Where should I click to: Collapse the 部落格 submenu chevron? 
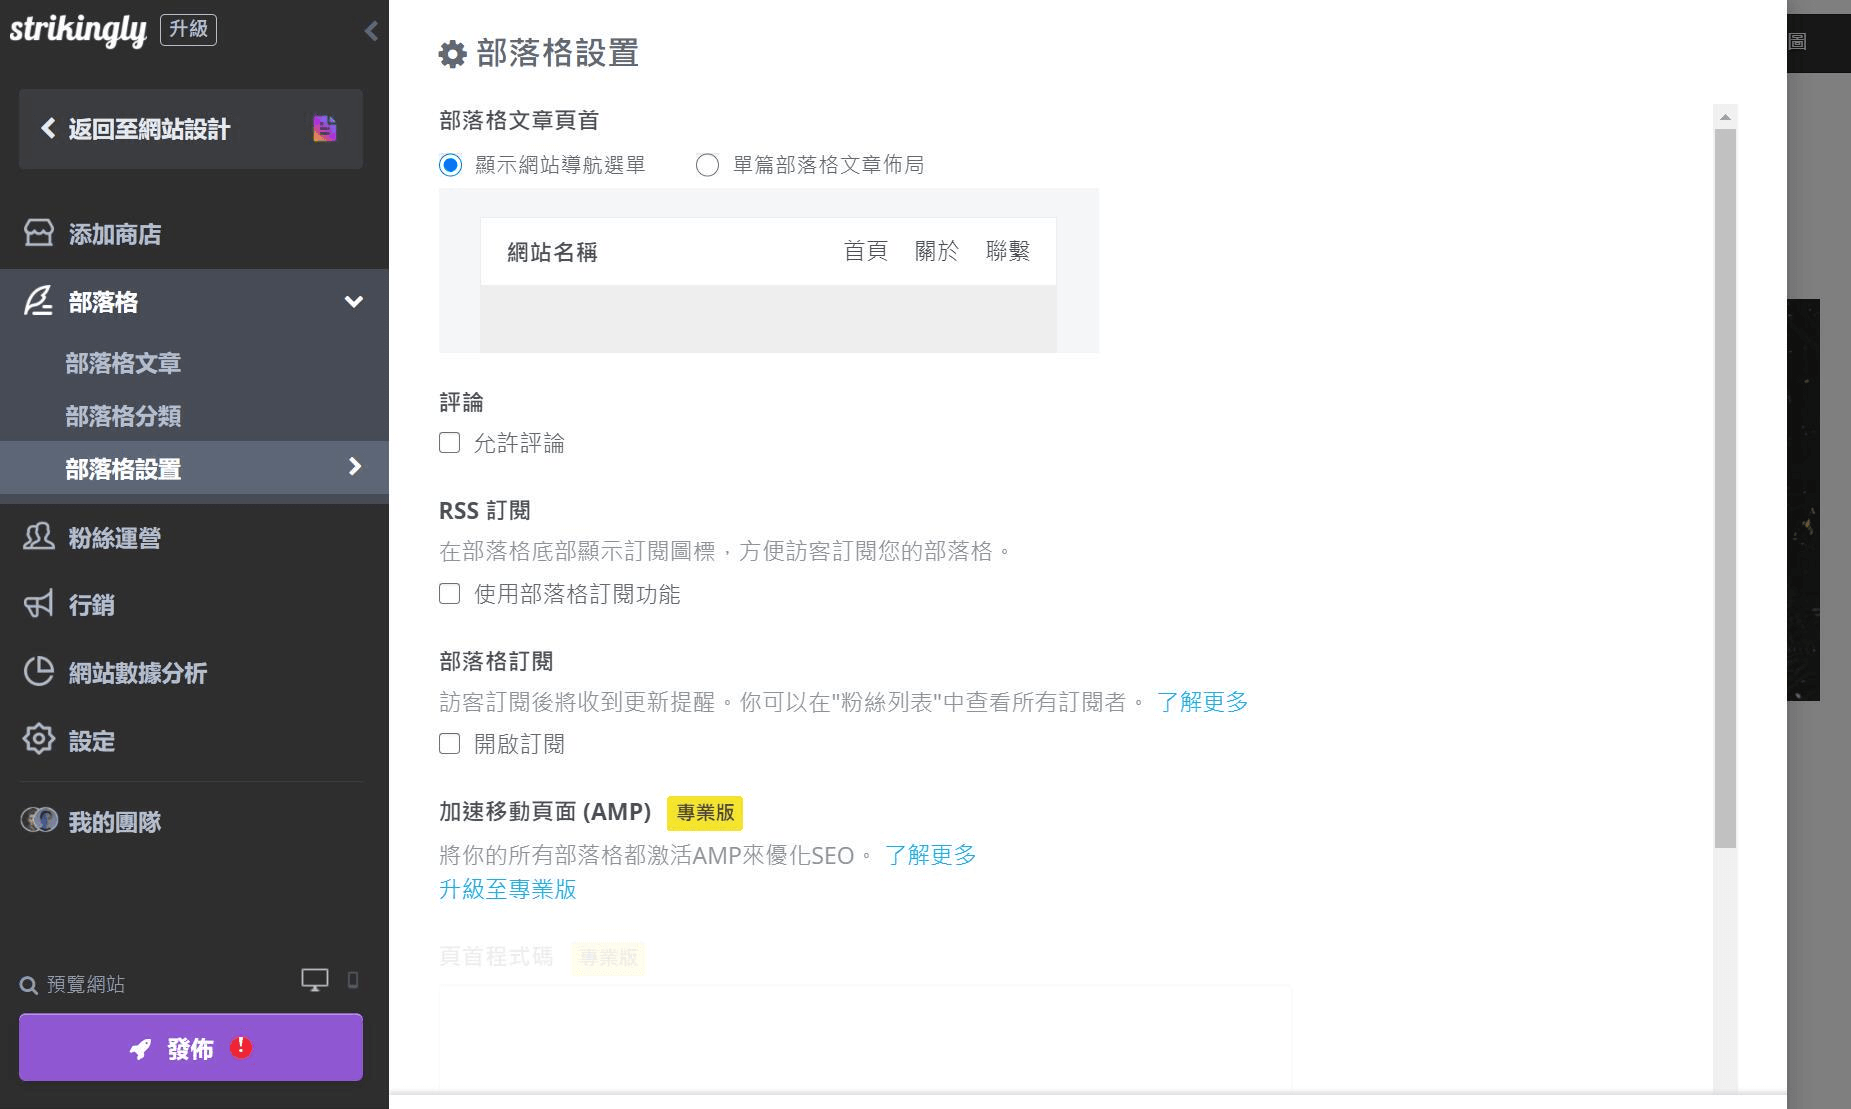click(x=352, y=301)
